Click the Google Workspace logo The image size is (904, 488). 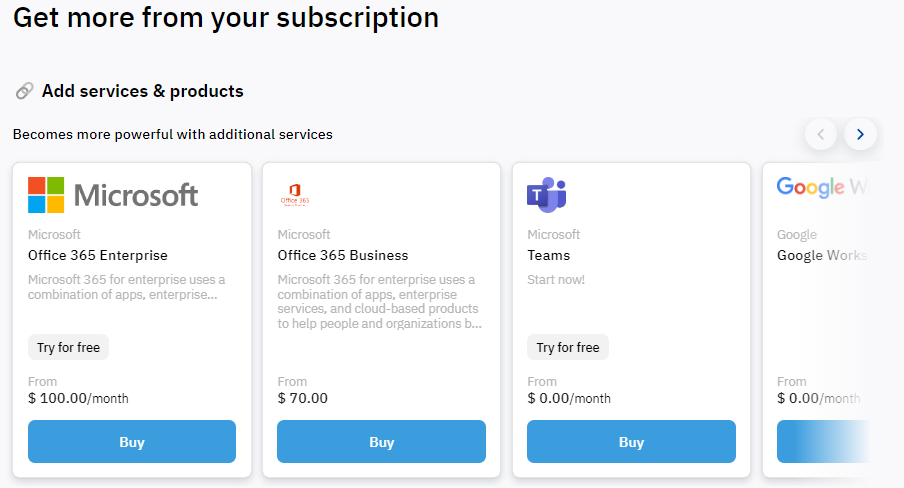(x=822, y=187)
